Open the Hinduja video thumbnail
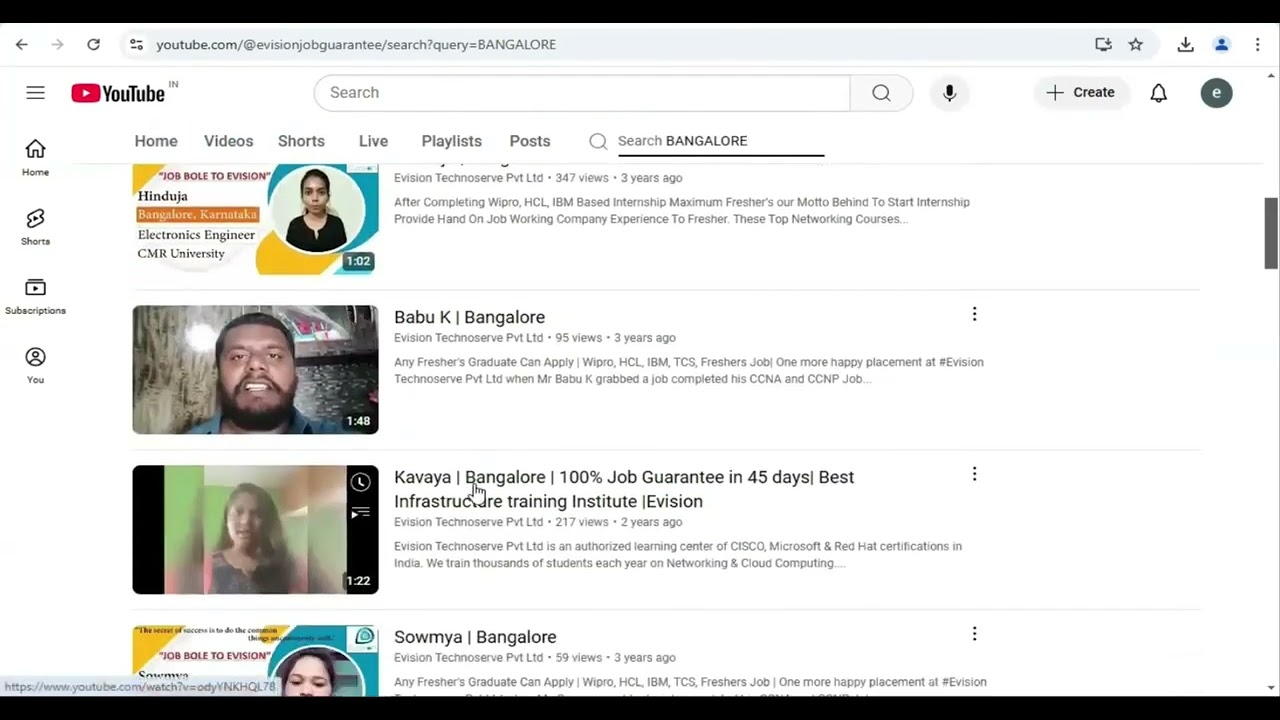 pos(255,219)
